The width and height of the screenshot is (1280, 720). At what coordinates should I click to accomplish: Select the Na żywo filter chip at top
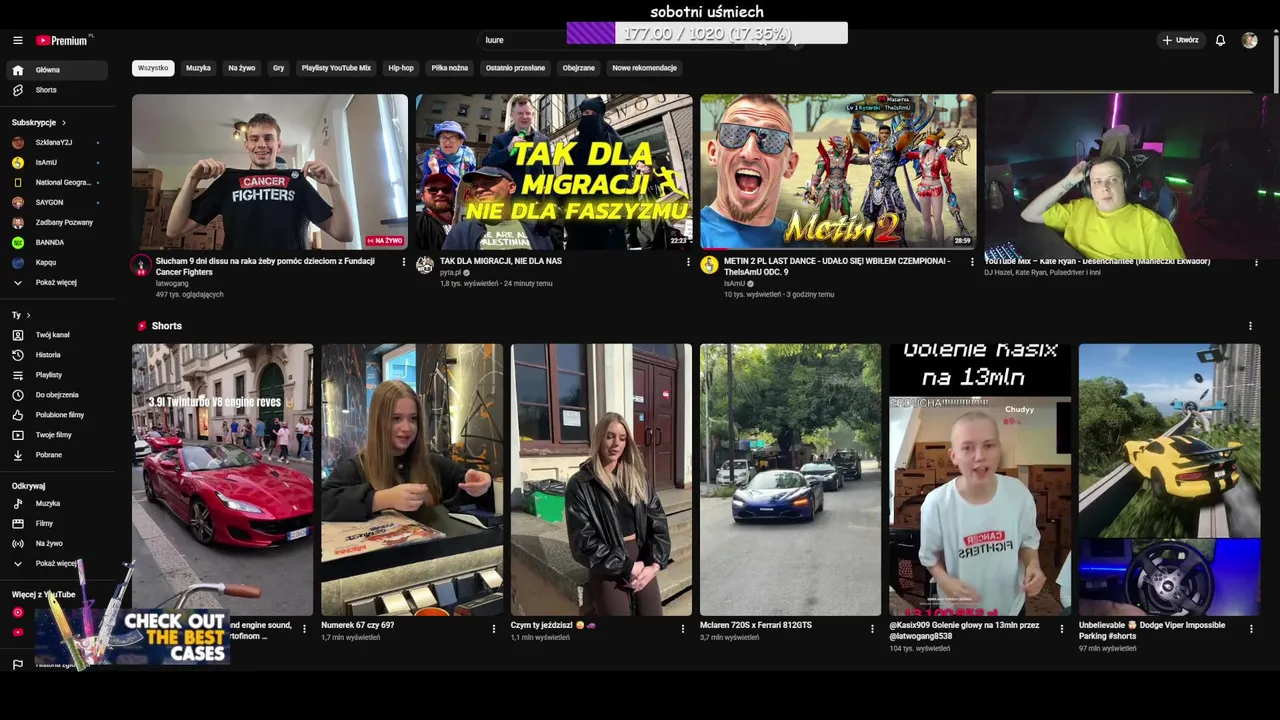click(x=242, y=68)
